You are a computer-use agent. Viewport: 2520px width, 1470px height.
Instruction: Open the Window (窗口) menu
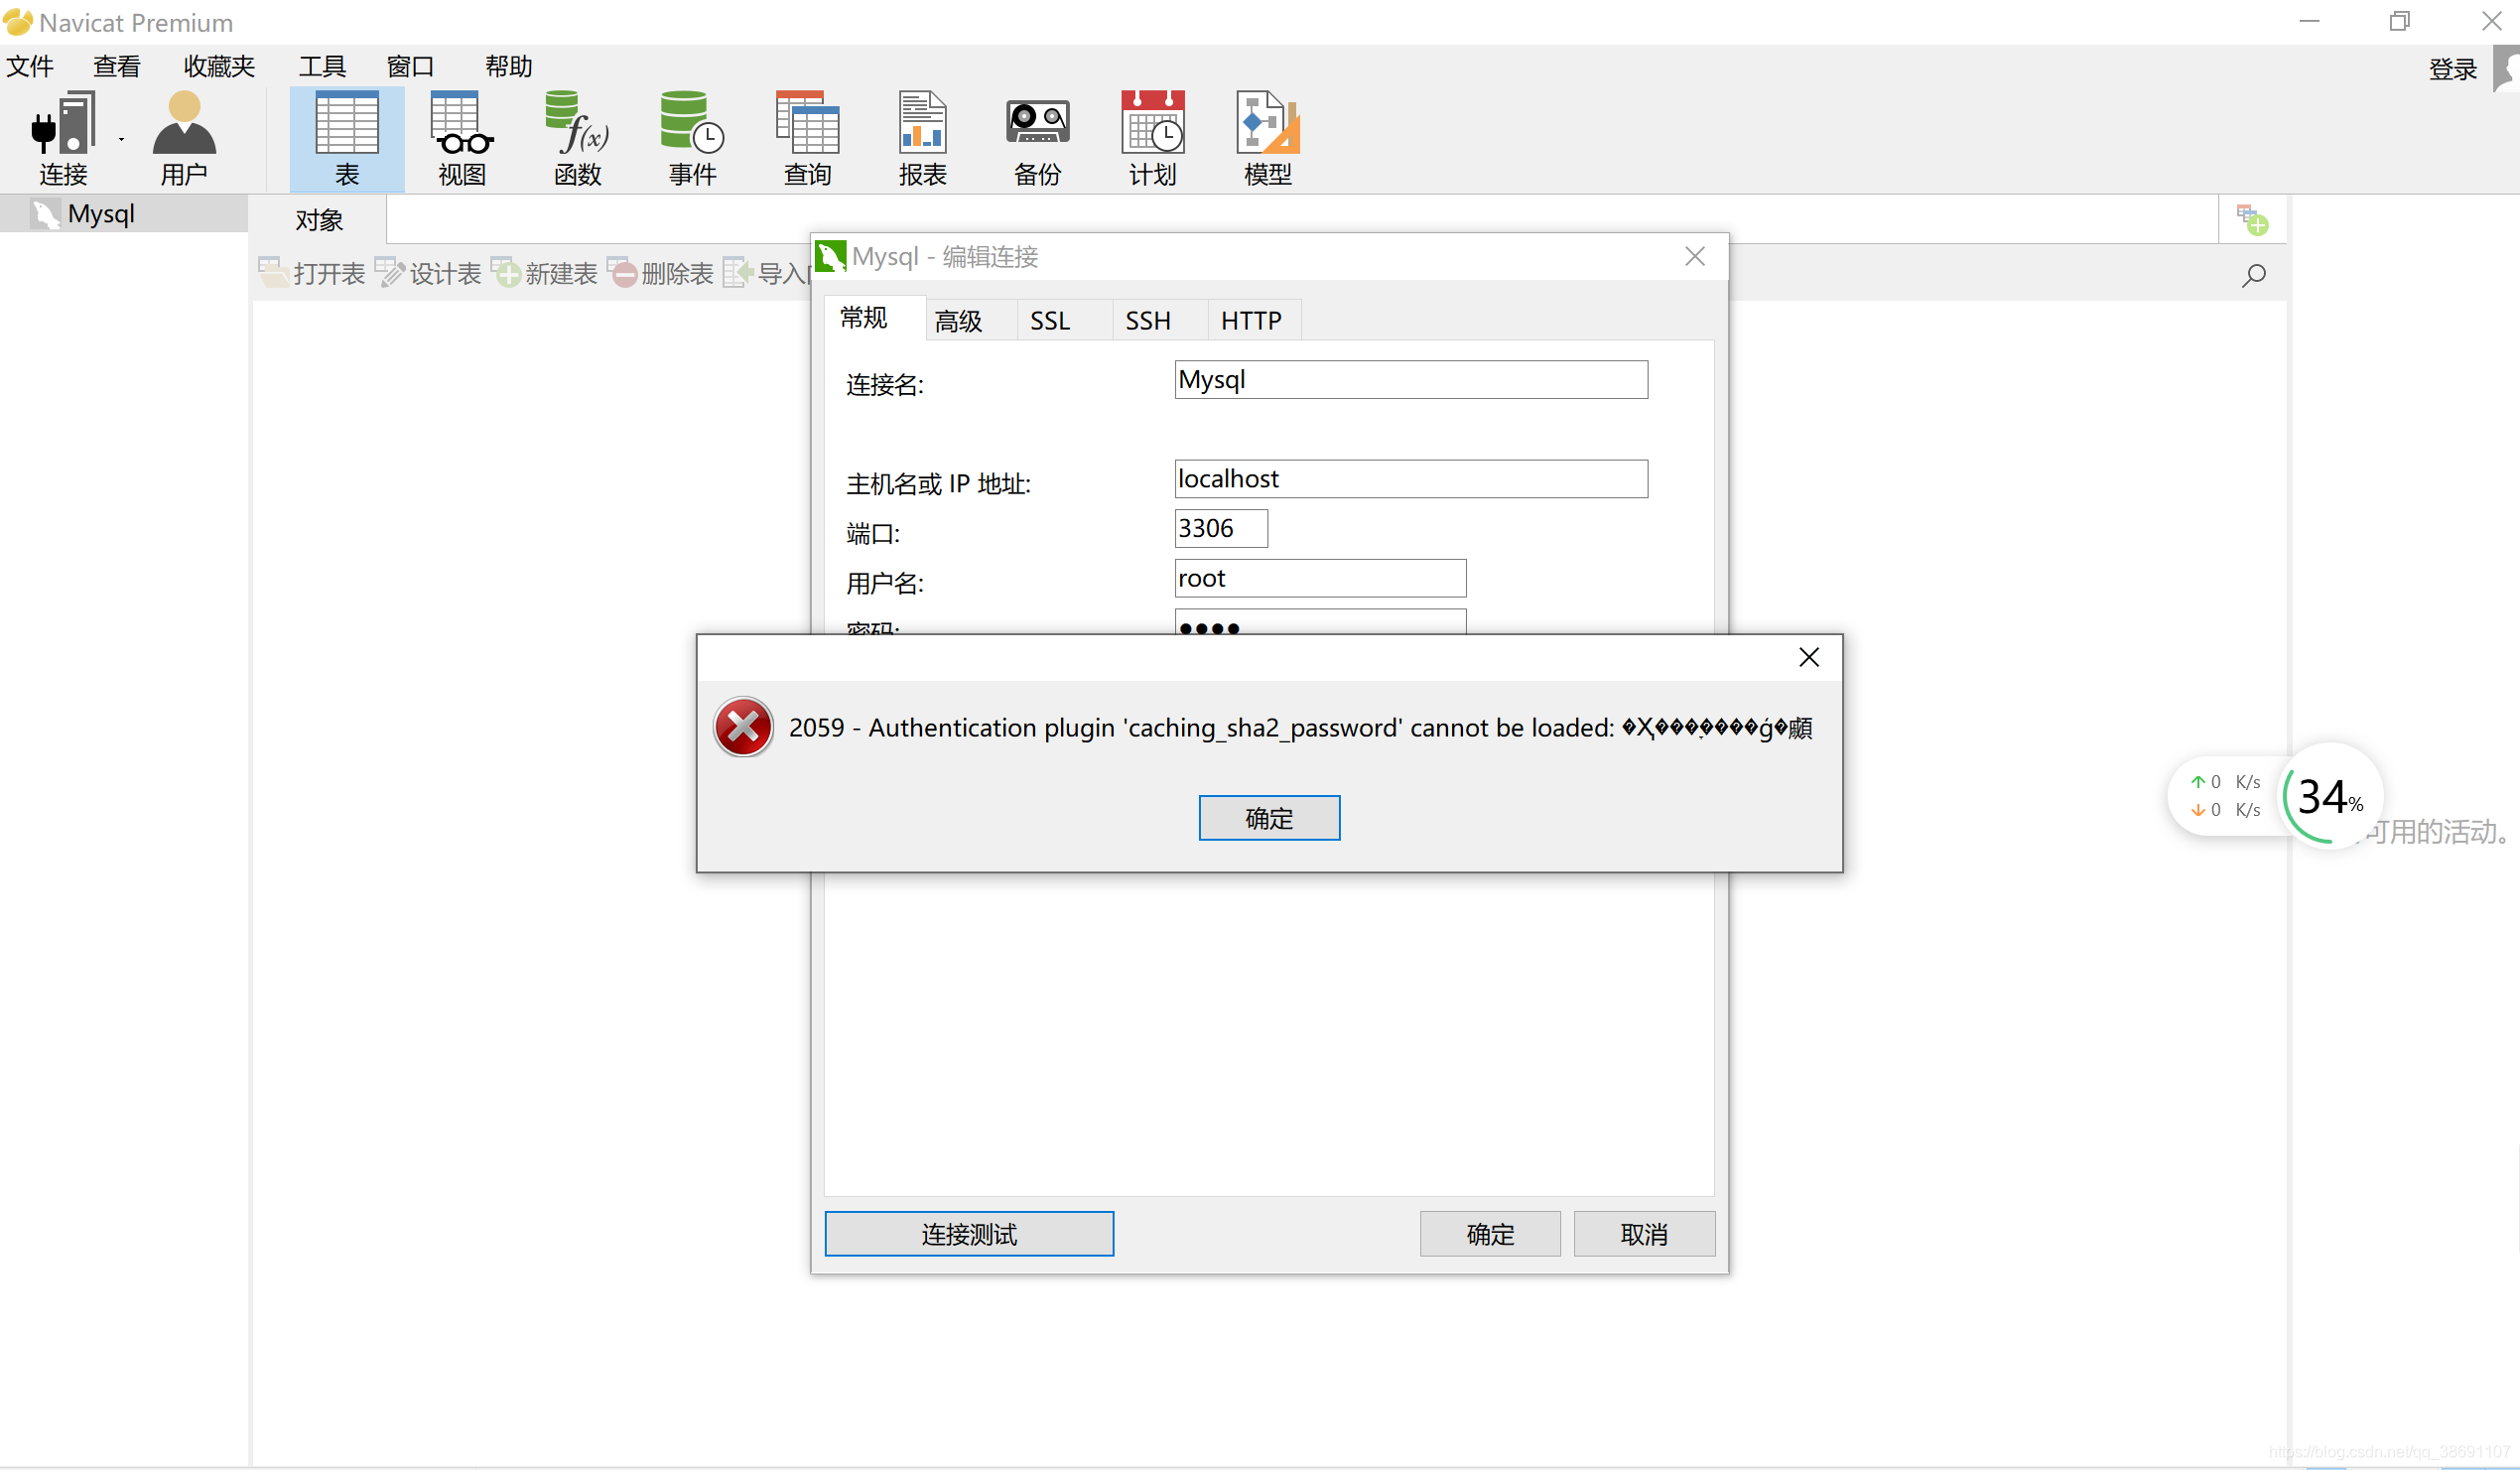click(410, 66)
